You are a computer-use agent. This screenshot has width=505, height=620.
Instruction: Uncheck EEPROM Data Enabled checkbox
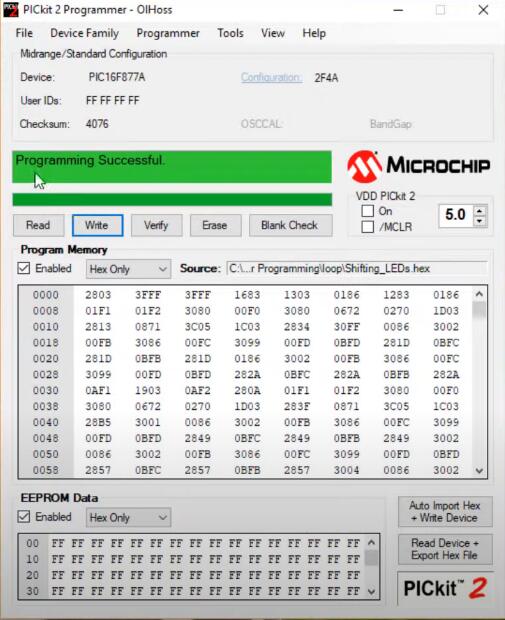coord(24,517)
